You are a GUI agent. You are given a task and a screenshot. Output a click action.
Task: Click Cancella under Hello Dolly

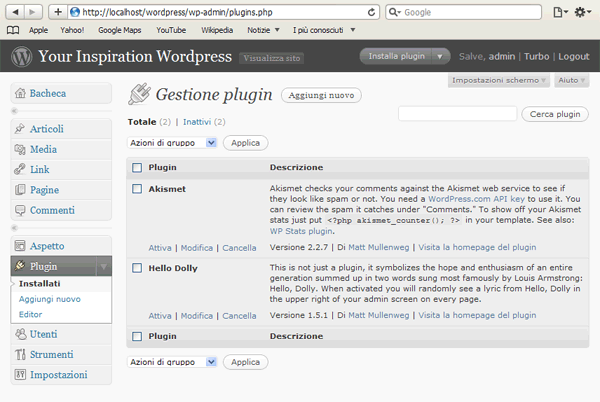pyautogui.click(x=239, y=316)
